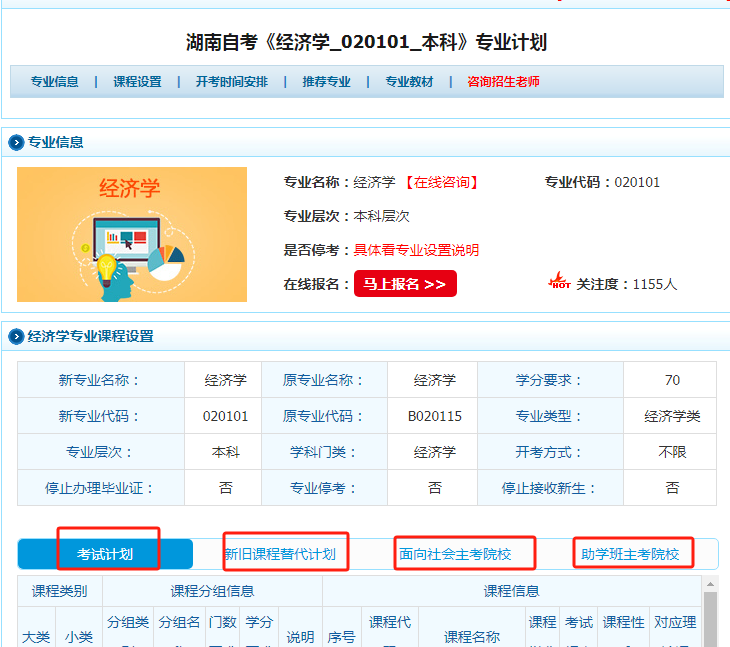
Task: Click the 不限 cell for 开考方式
Action: [672, 452]
